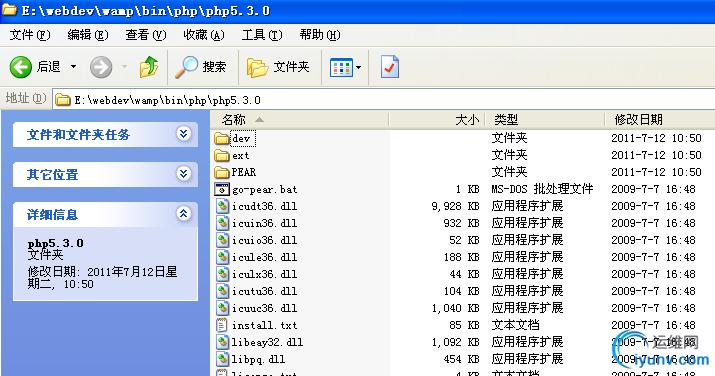715x376 pixels.
Task: Select icutu36.dll file icon
Action: click(x=222, y=291)
